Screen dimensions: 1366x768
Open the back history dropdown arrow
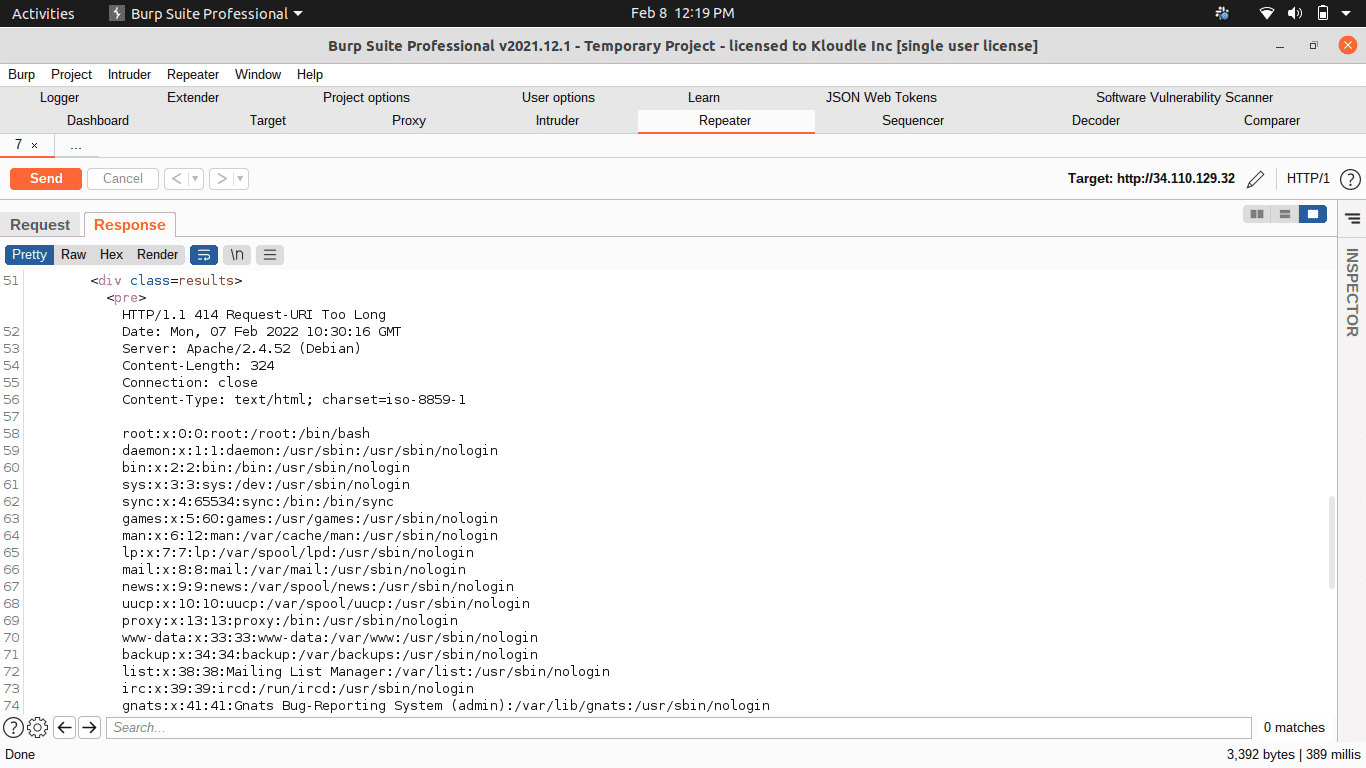195,179
